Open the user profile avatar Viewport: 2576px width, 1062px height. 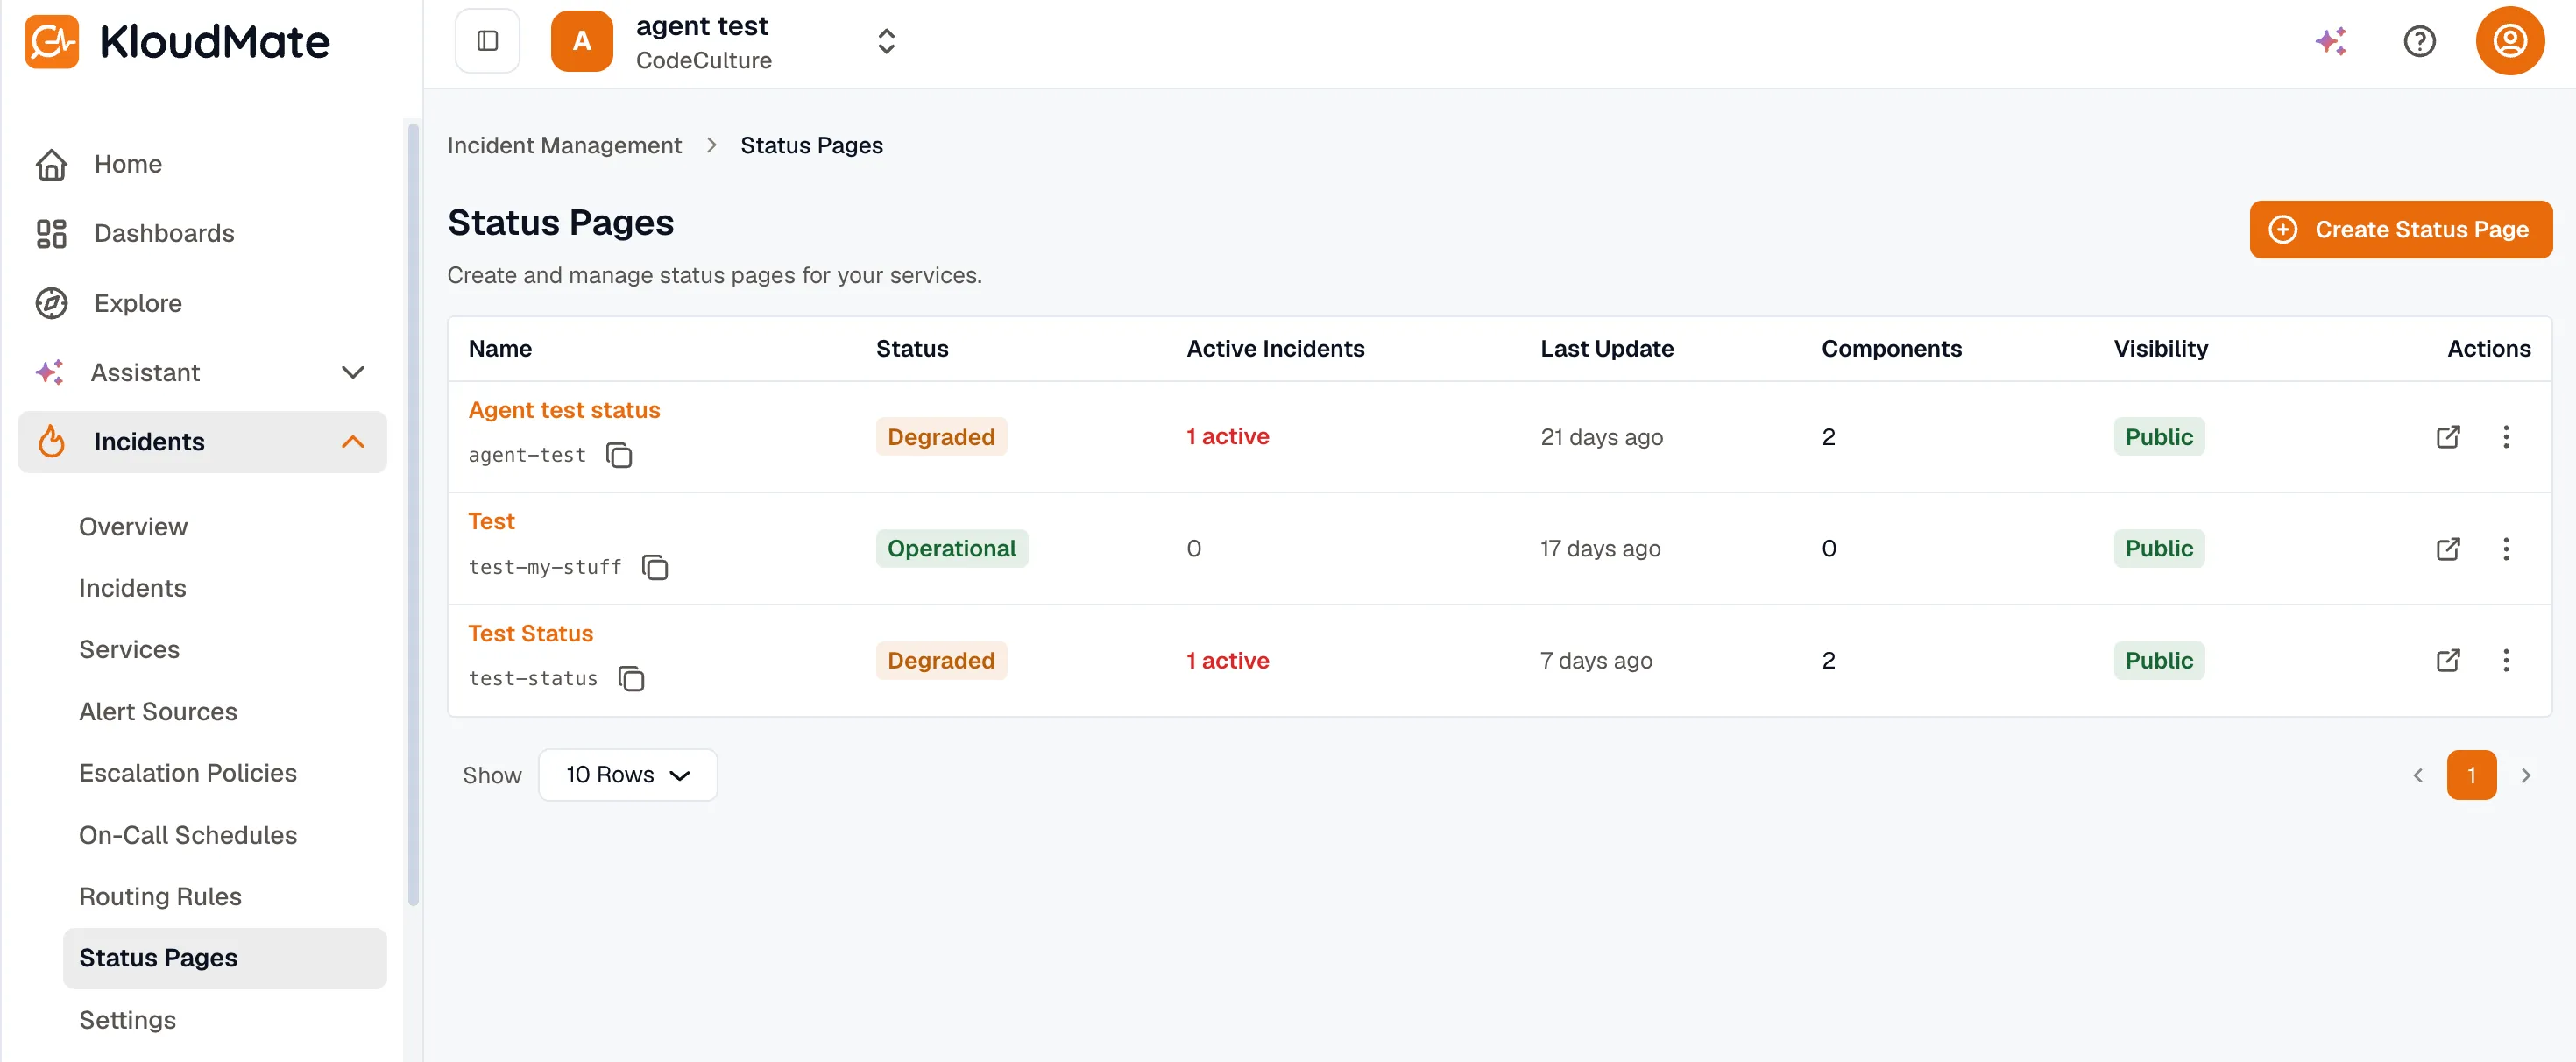point(2509,41)
